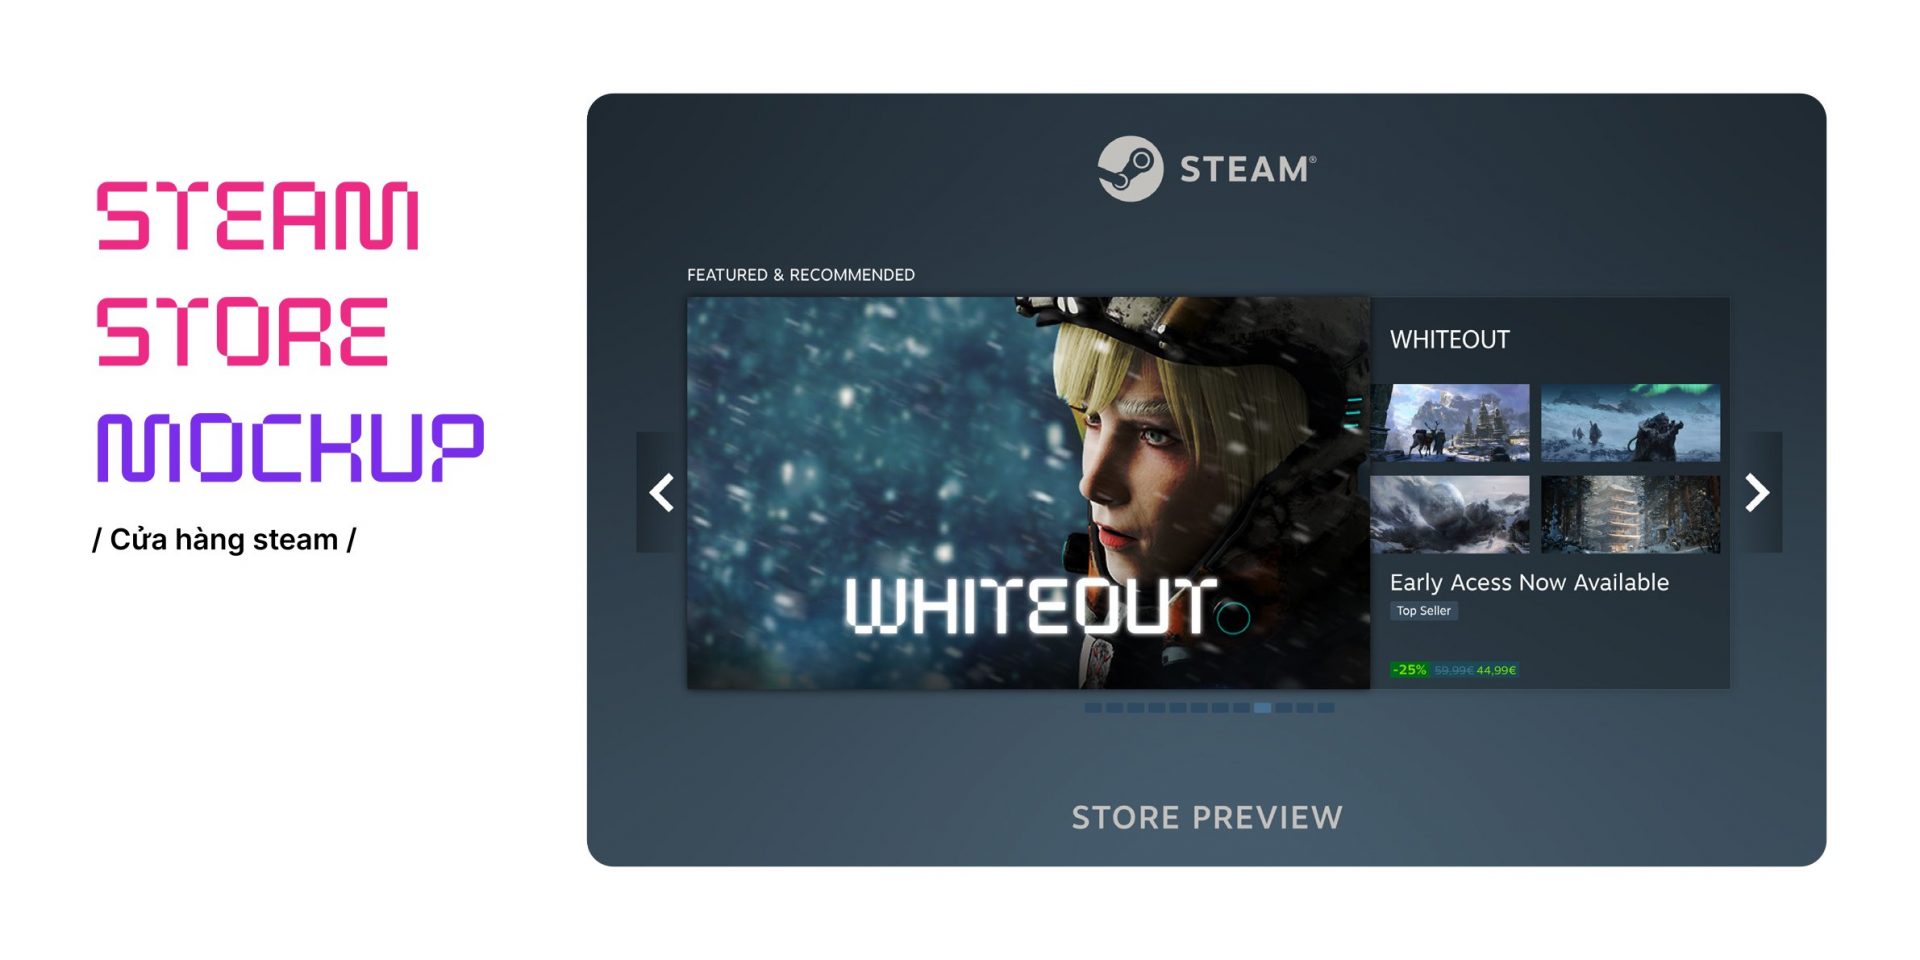The image size is (1920, 960).
Task: Click the FEATURED & RECOMMENDED heading
Action: point(801,275)
